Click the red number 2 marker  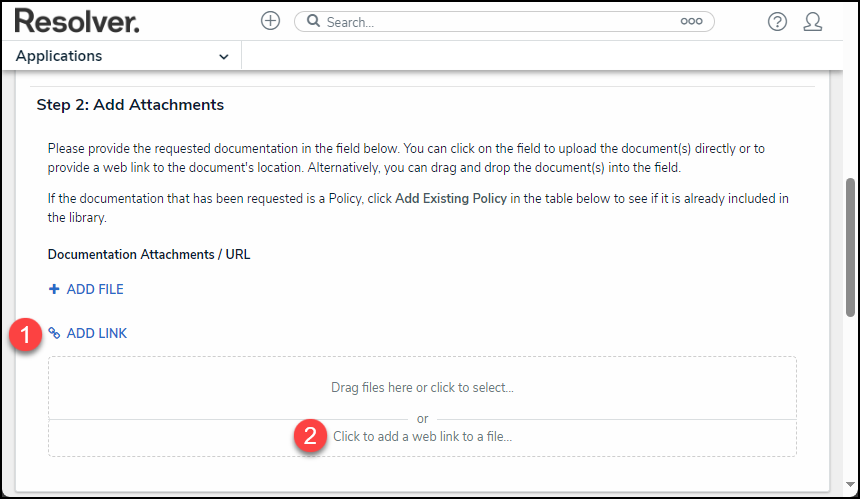[311, 437]
